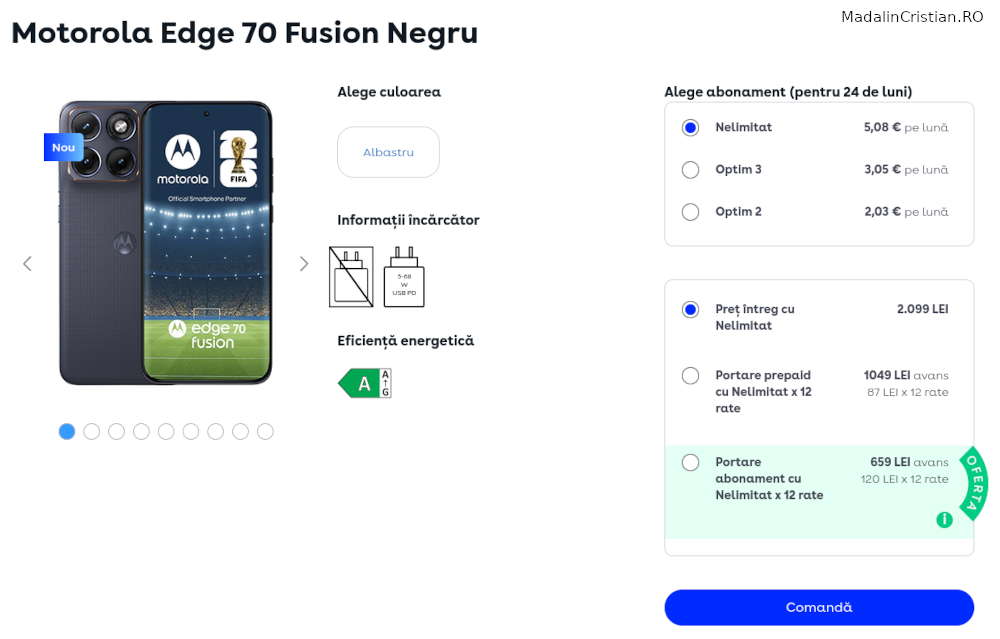Image resolution: width=1000 pixels, height=639 pixels.
Task: Choose Preț întreg cu Nelimitat payment option
Action: point(690,309)
